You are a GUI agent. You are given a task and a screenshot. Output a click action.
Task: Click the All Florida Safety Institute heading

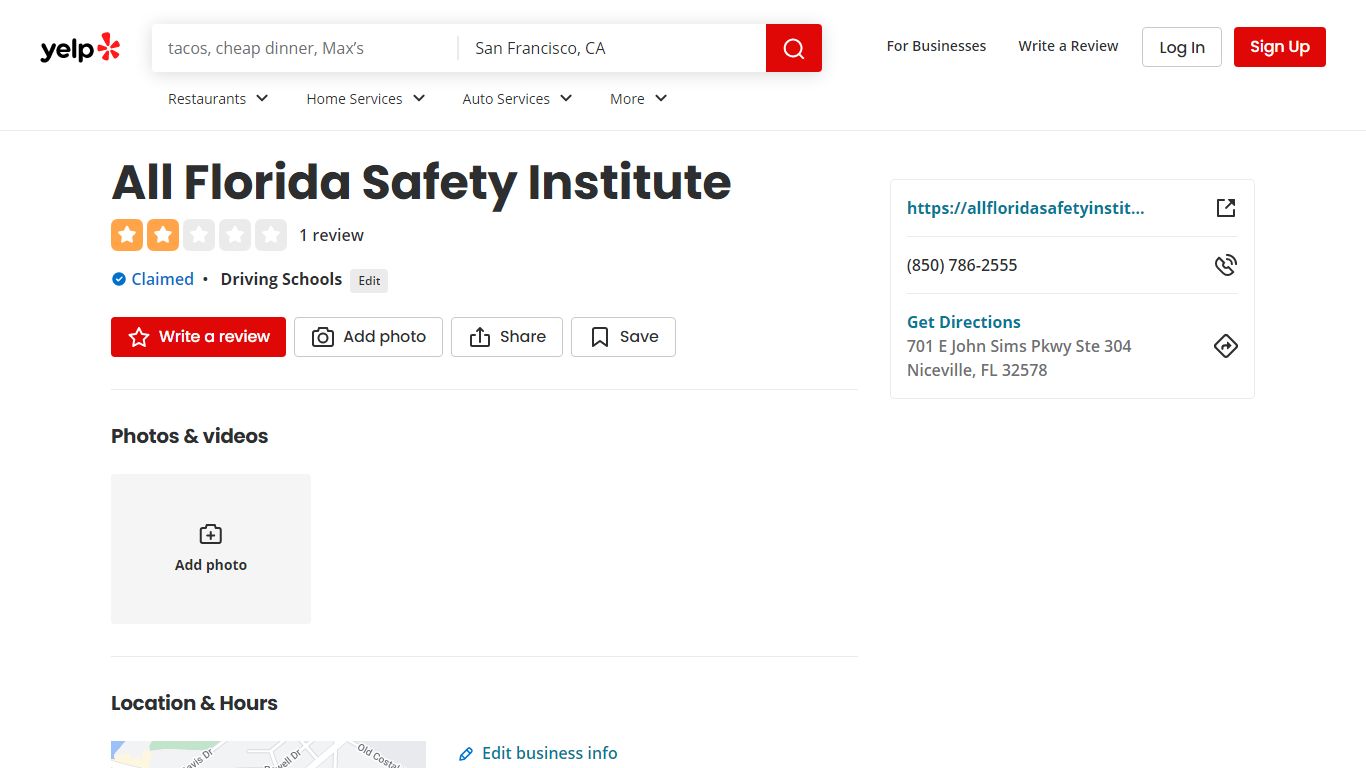coord(421,182)
